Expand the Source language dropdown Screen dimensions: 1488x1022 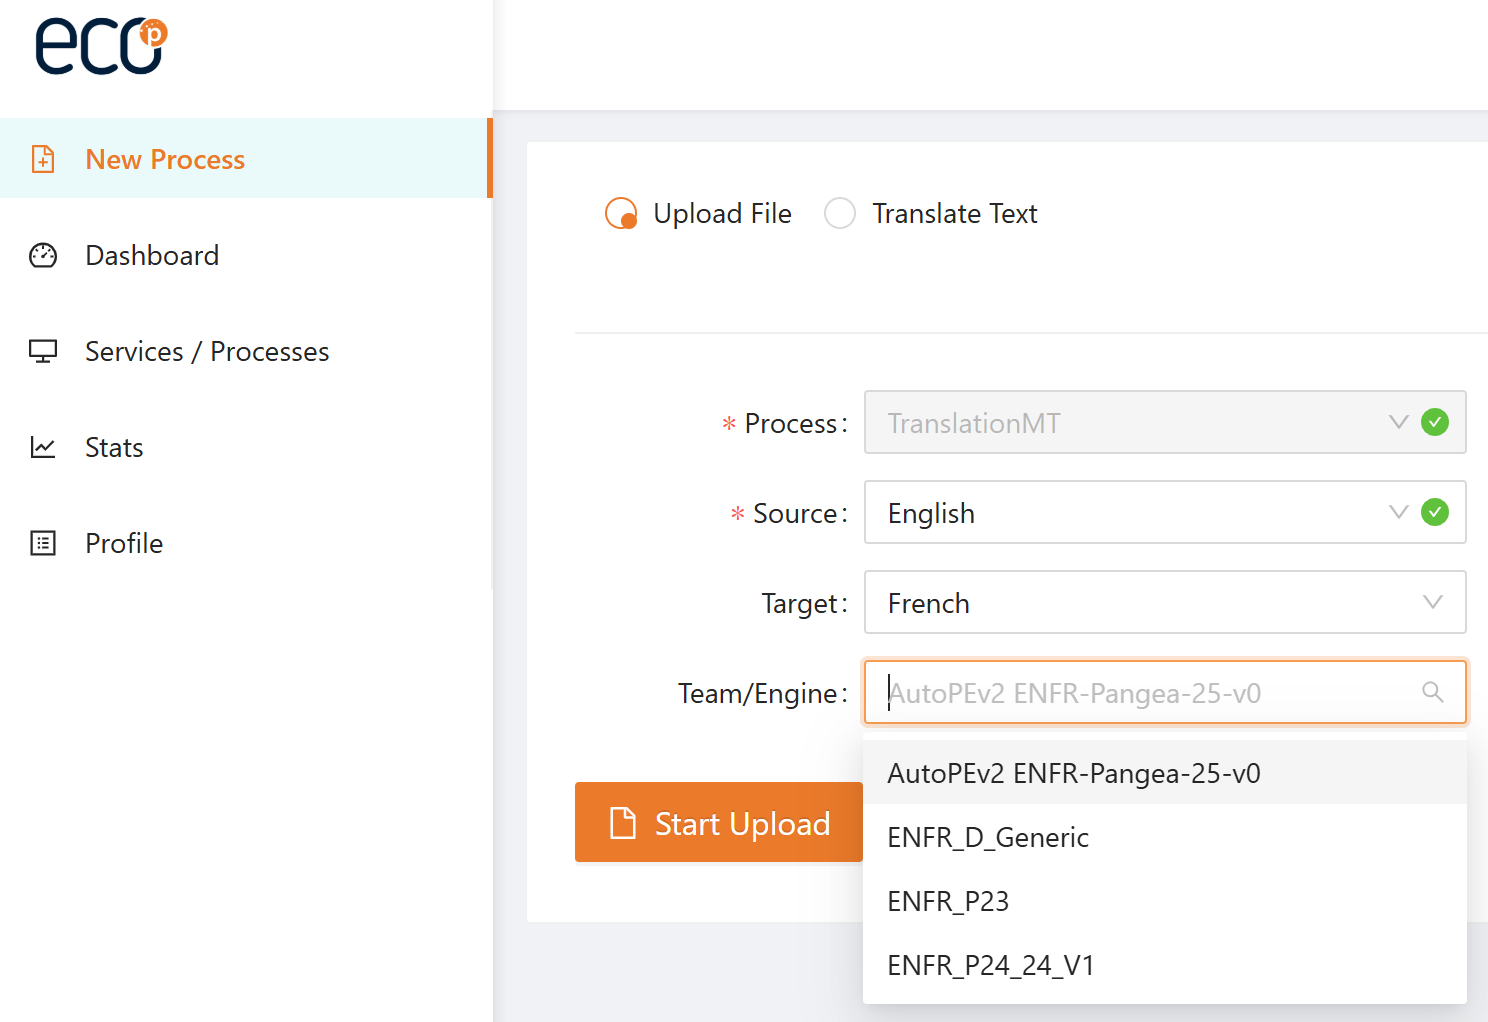pos(1140,513)
